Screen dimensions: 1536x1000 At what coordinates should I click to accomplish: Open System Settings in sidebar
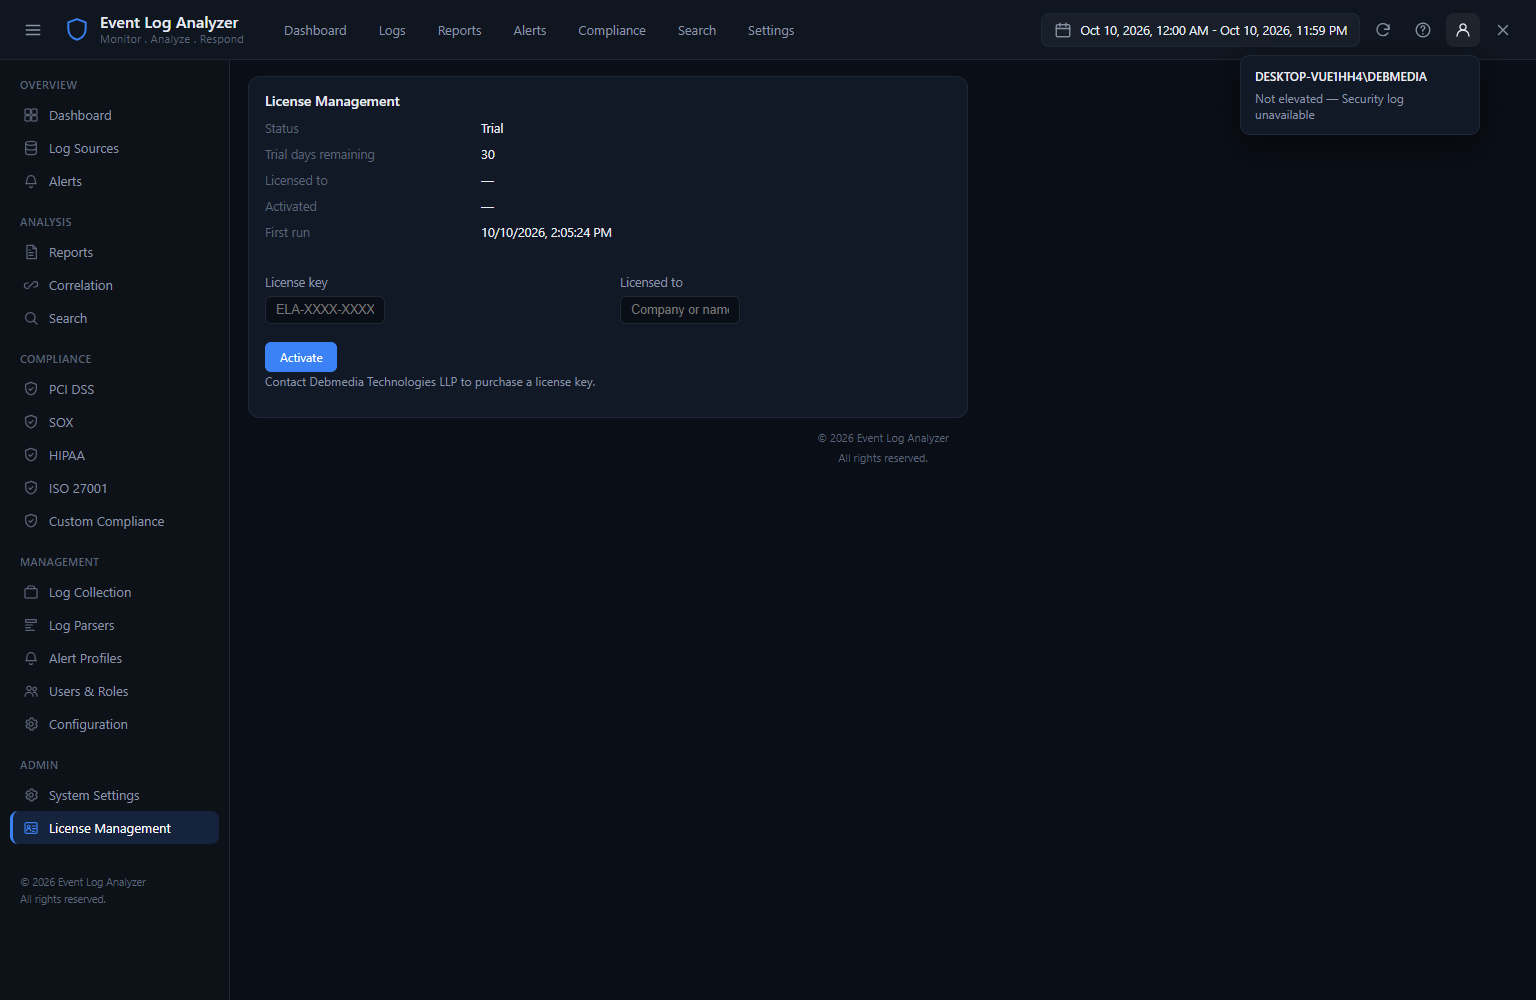(114, 795)
